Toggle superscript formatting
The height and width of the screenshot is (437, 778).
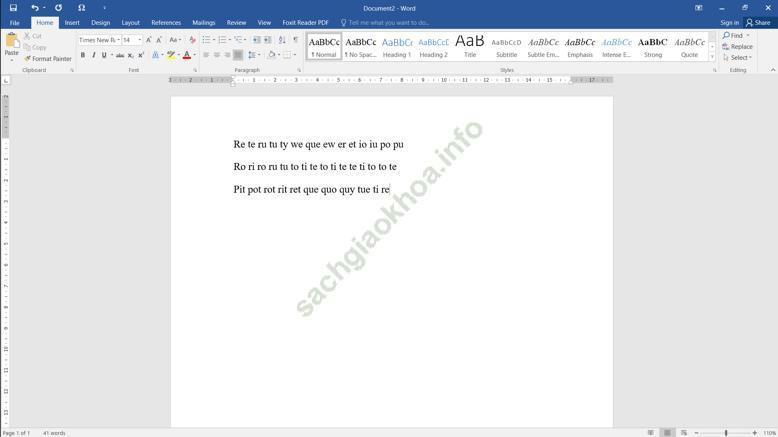tap(141, 55)
